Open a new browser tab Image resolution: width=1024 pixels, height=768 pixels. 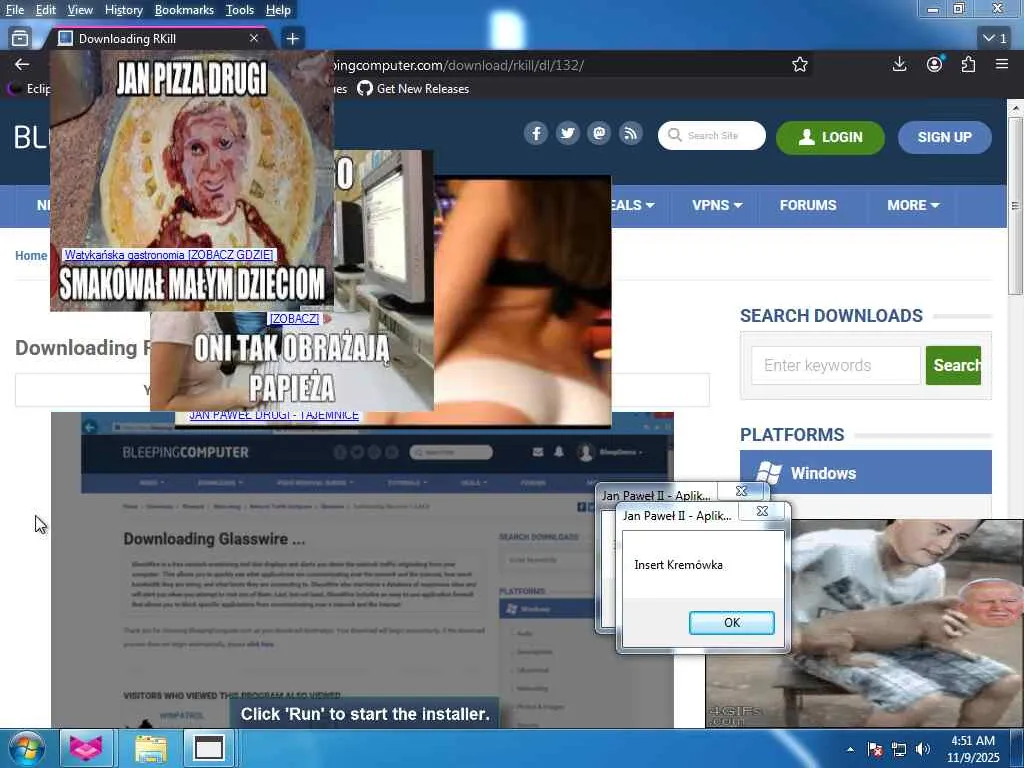tap(293, 39)
